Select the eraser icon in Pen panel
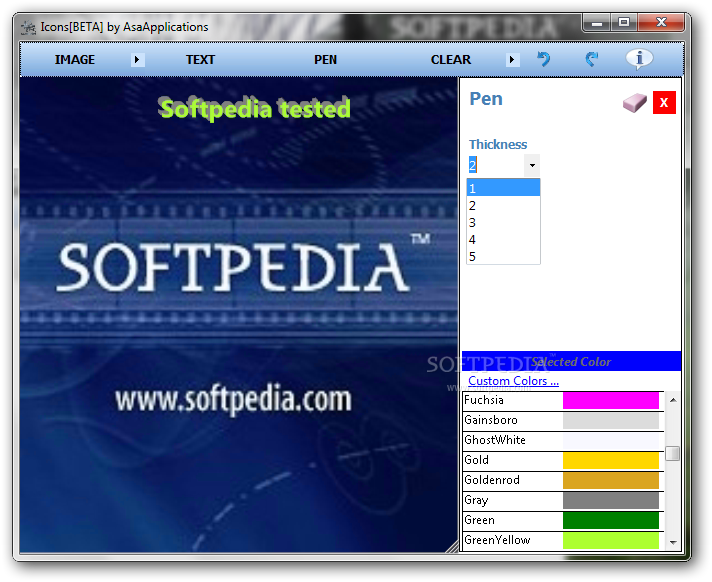 coord(634,103)
